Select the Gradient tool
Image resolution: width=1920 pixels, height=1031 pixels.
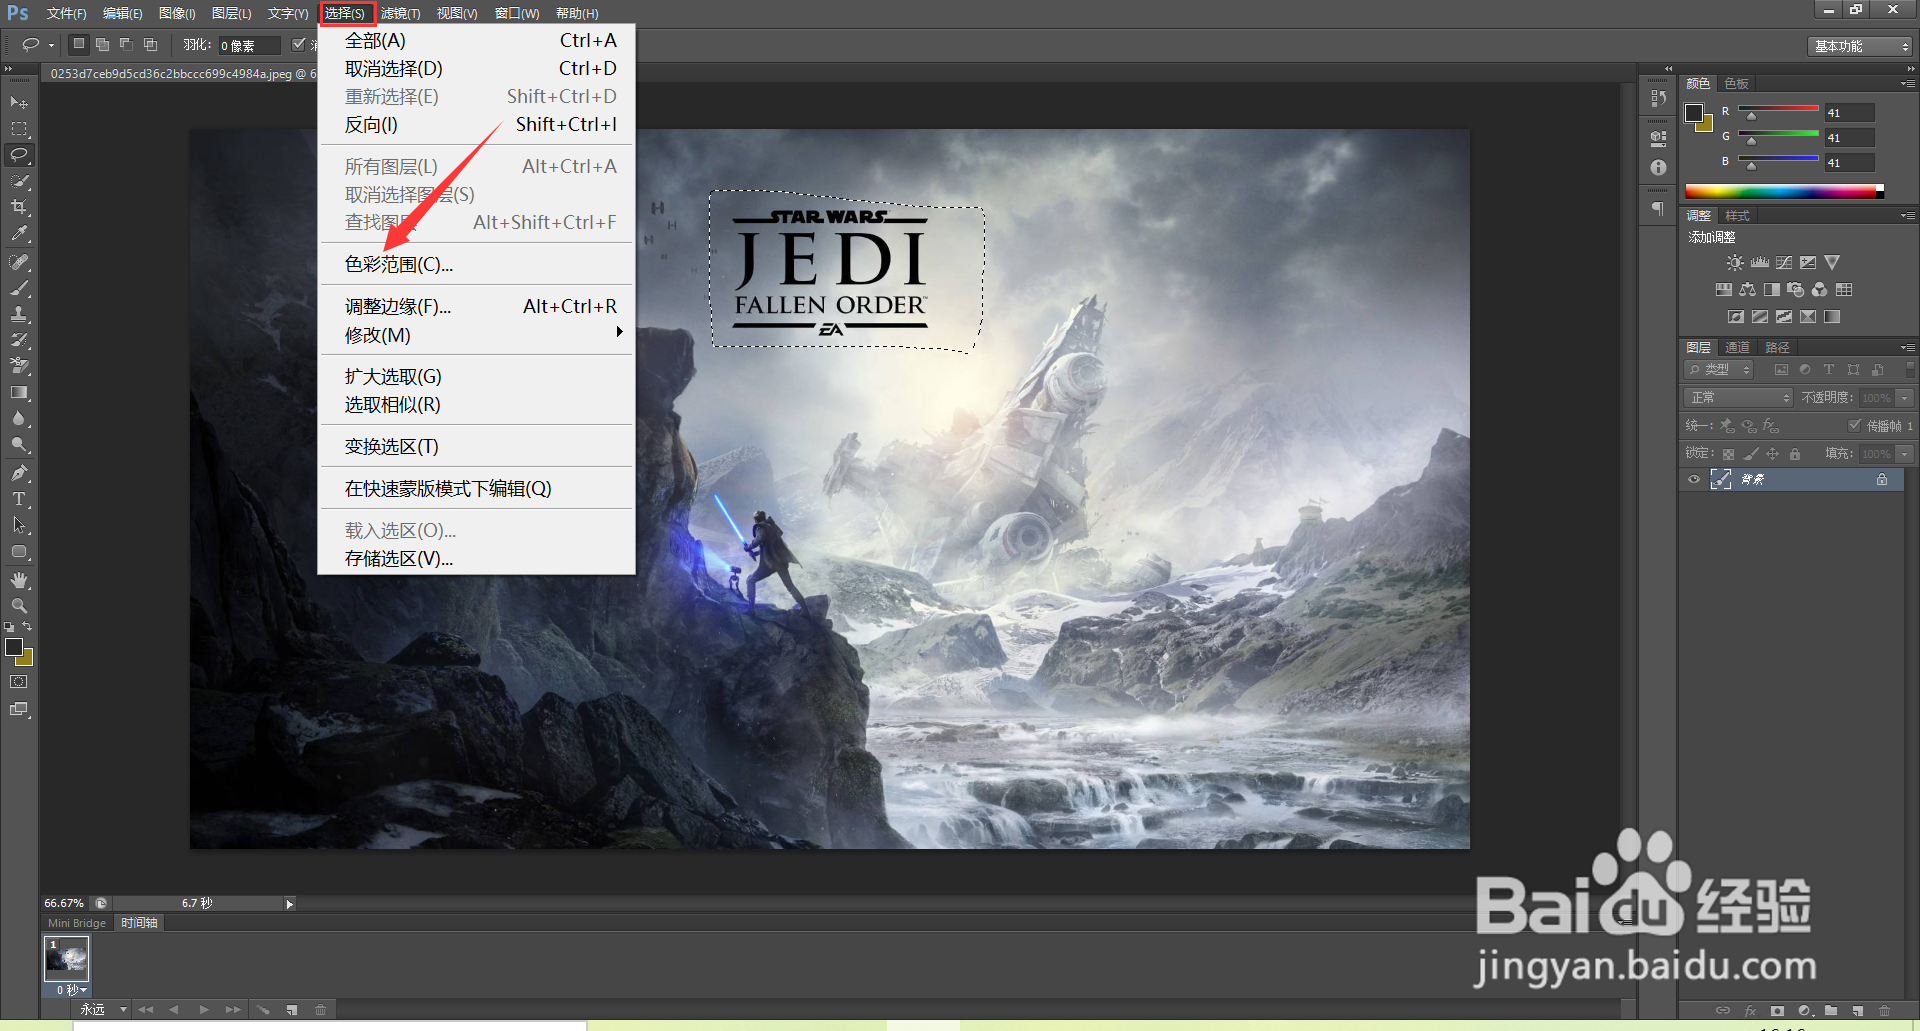pos(19,393)
